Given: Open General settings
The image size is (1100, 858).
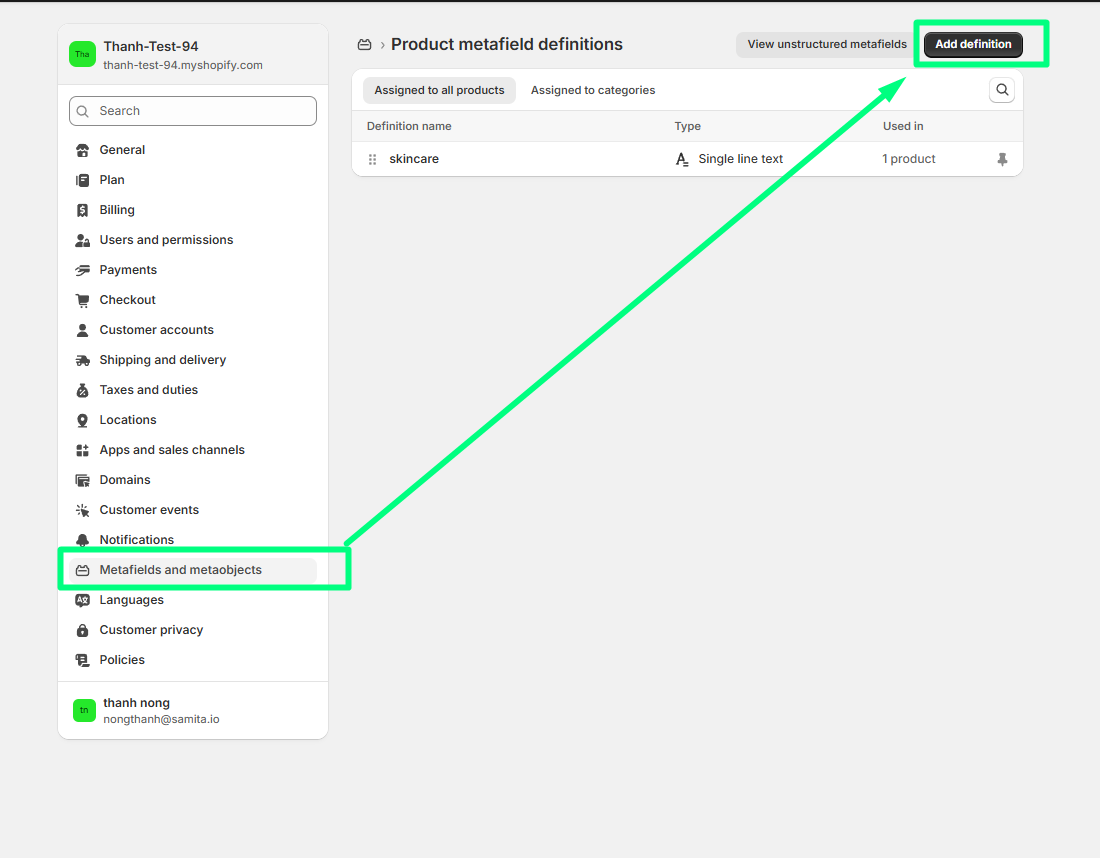Looking at the screenshot, I should click(122, 150).
